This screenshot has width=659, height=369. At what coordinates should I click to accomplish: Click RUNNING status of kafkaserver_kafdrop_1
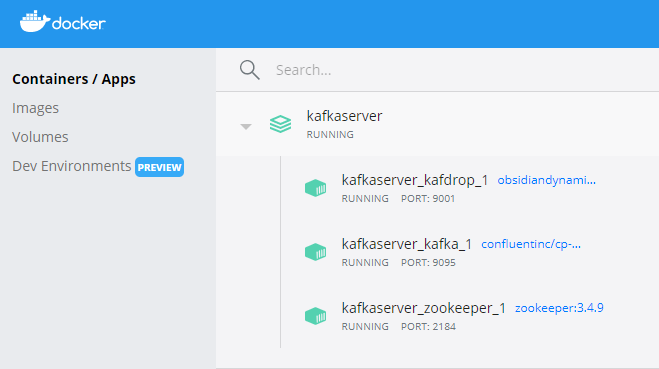coord(365,199)
